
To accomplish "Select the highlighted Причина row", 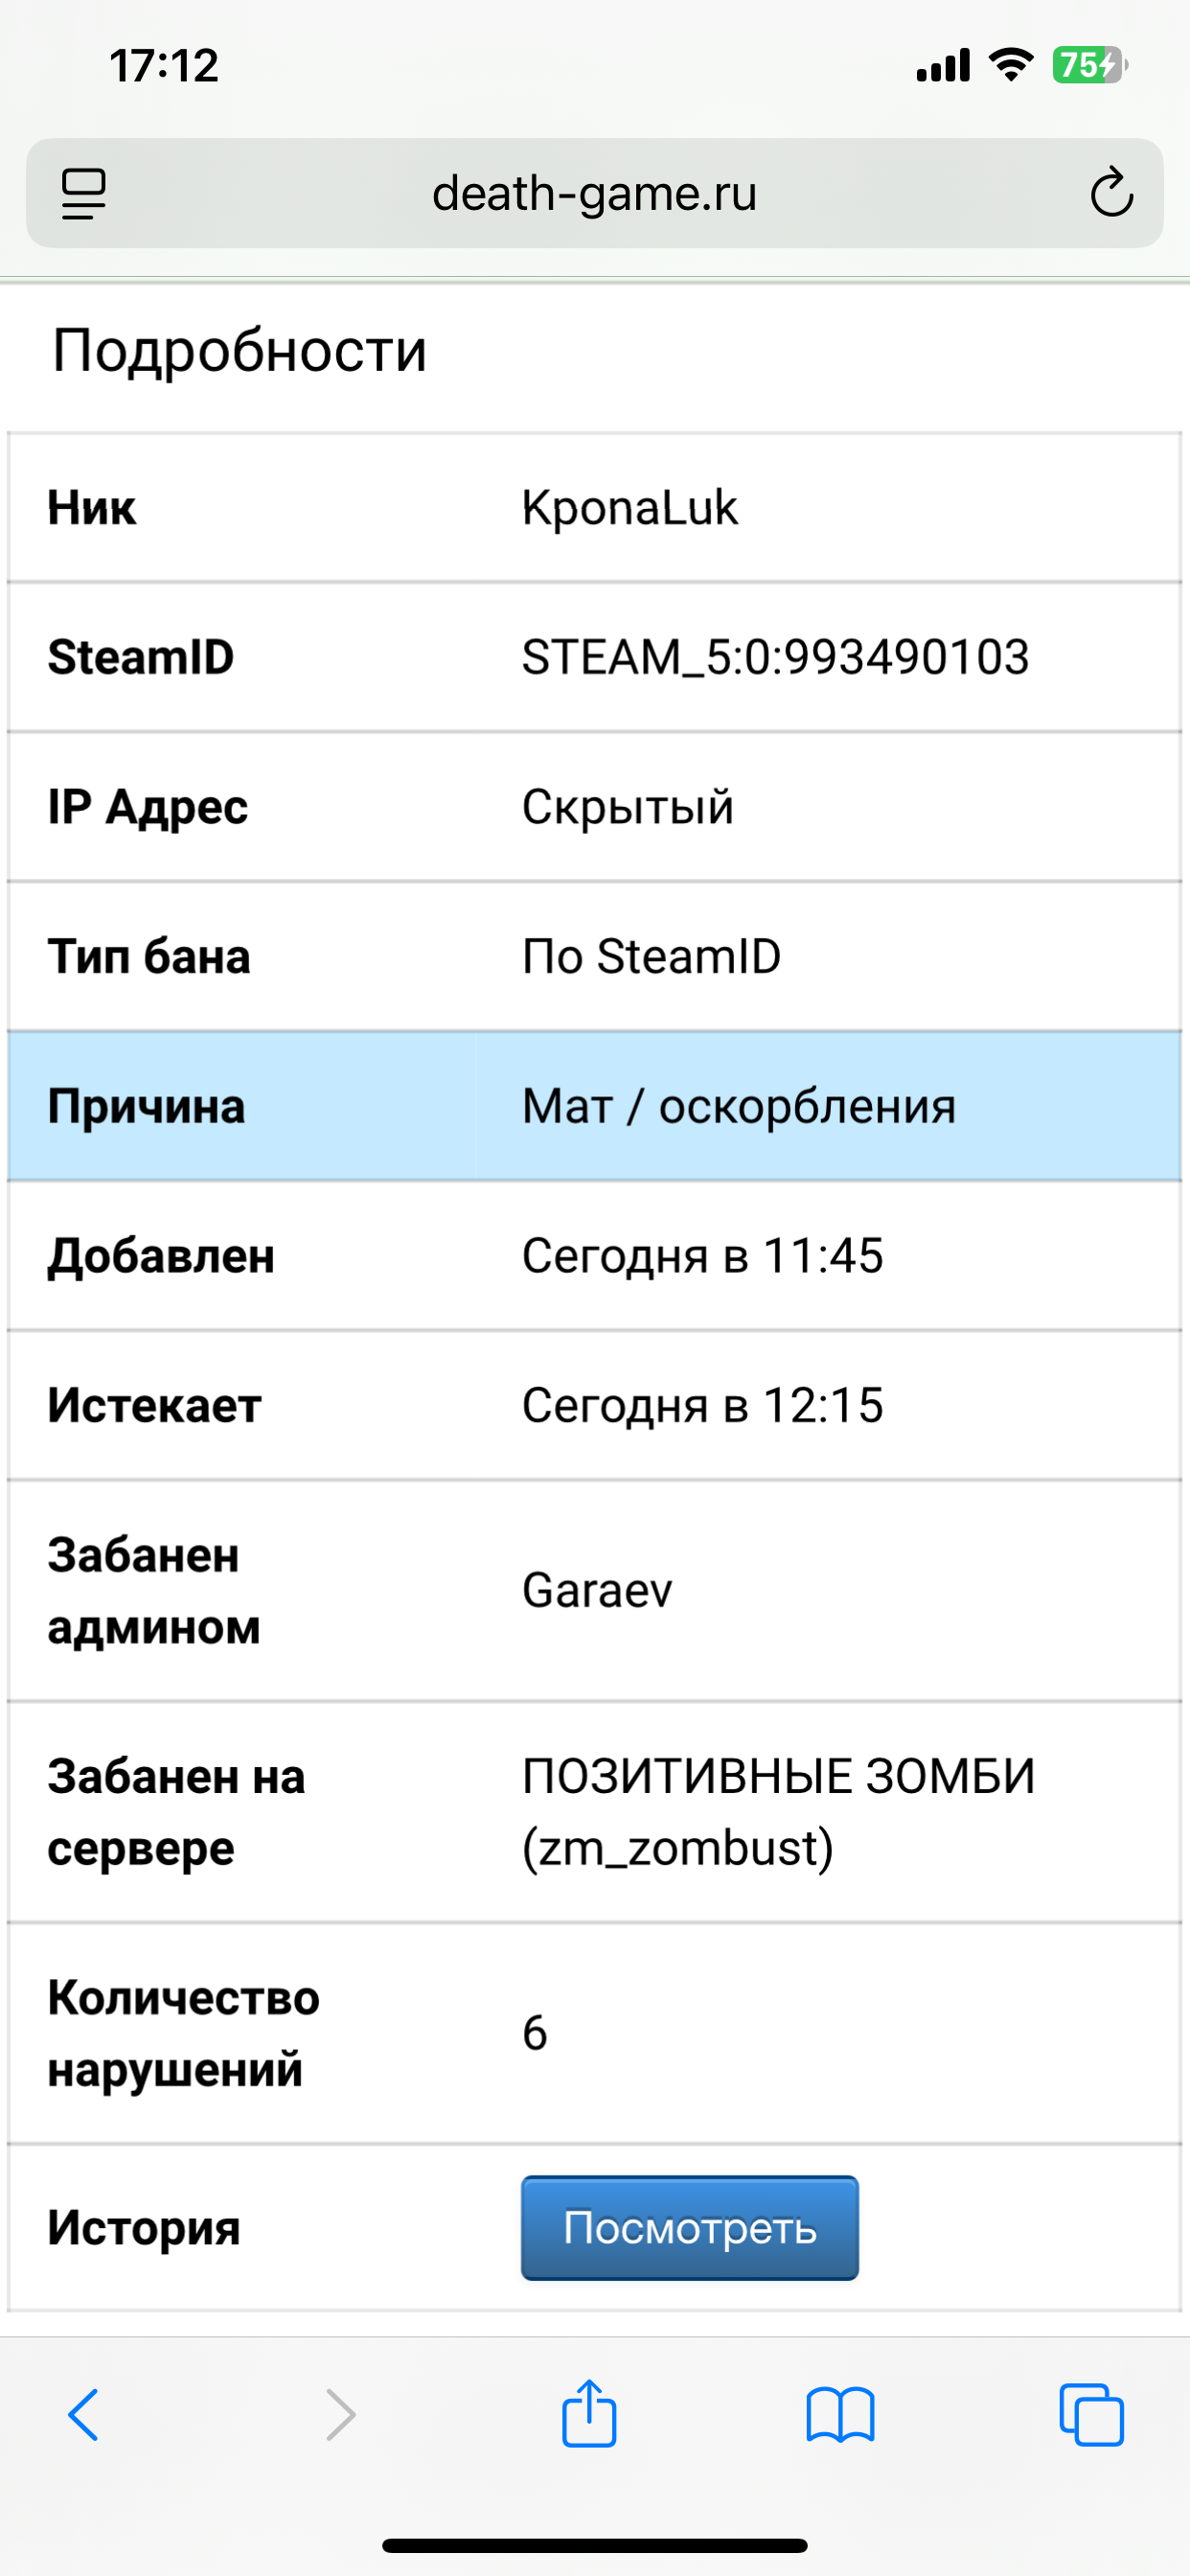I will tap(594, 1106).
